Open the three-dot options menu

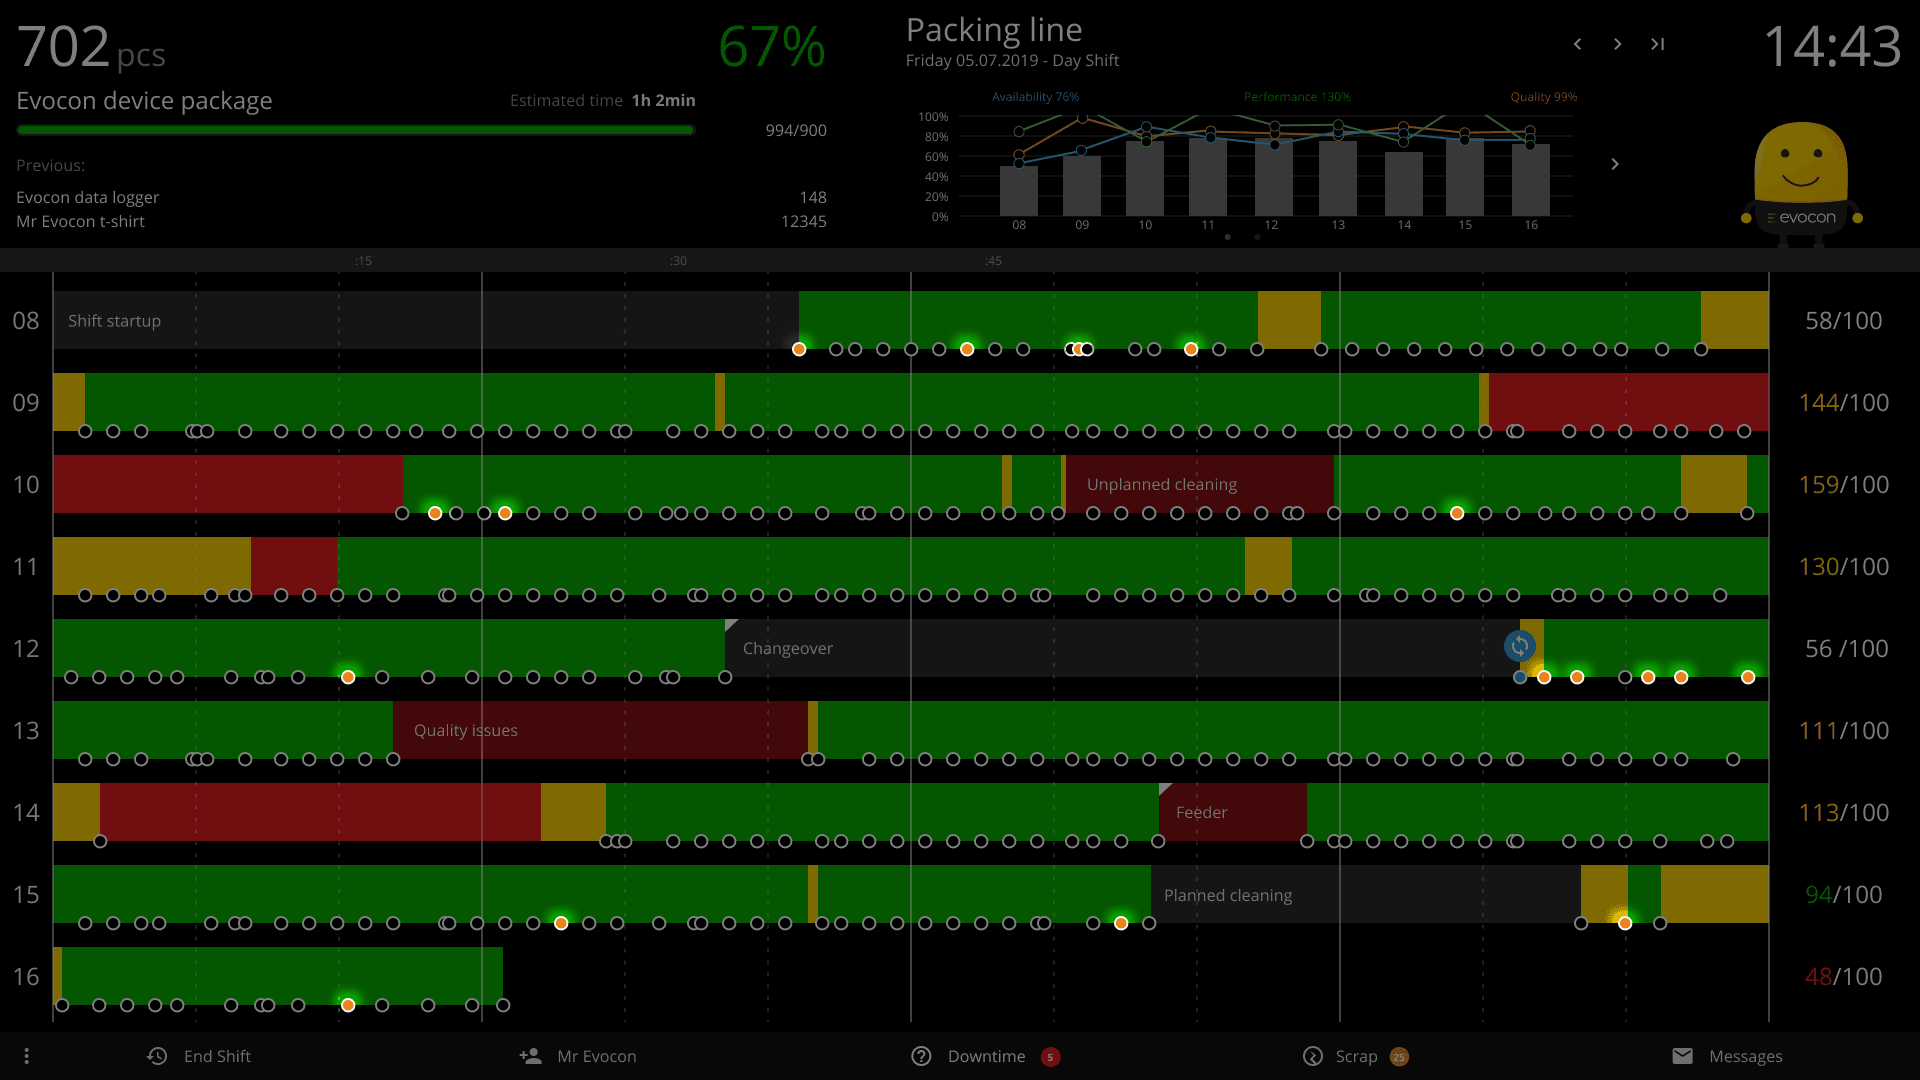pos(27,1056)
